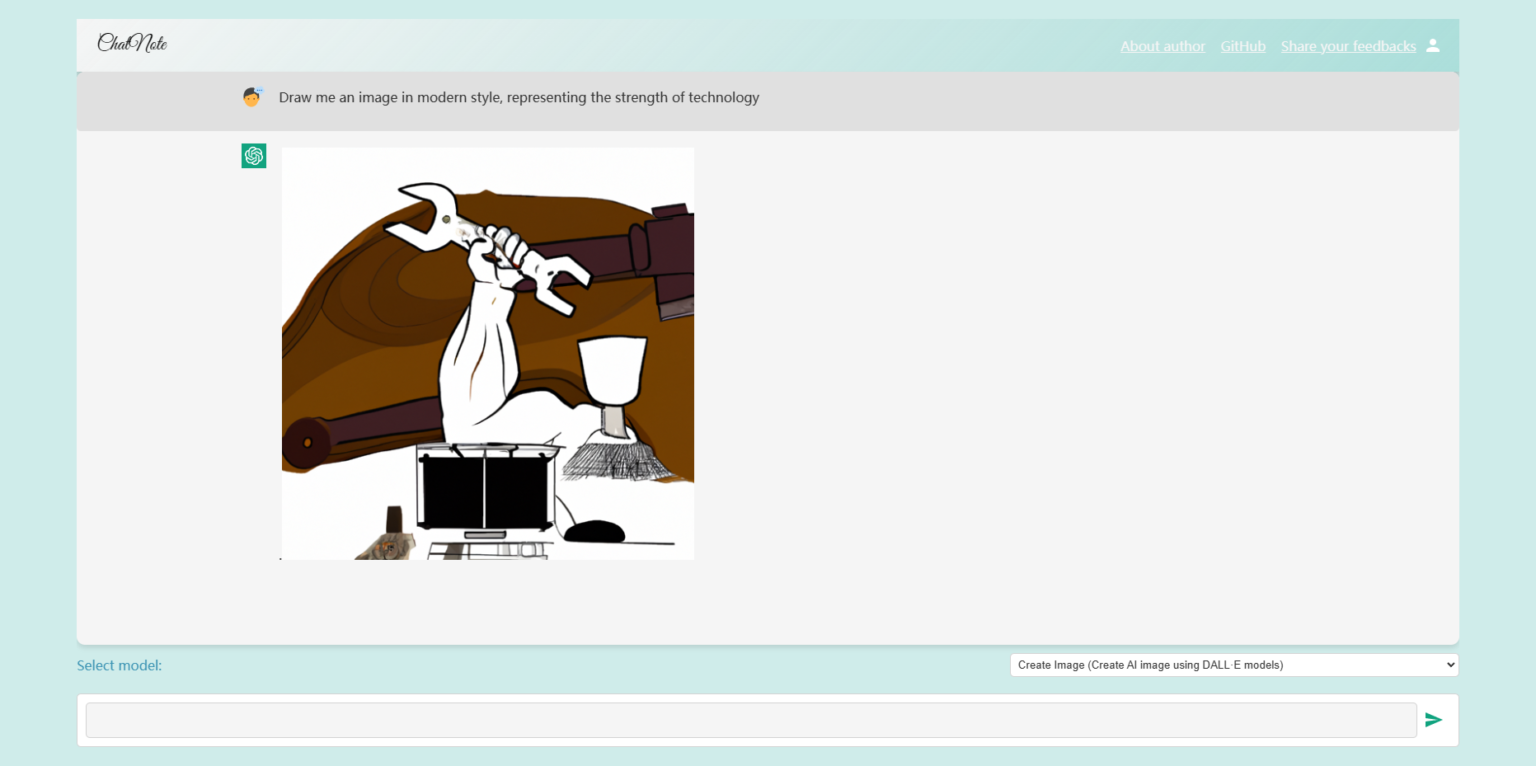Click the "Select model:" label

(119, 665)
